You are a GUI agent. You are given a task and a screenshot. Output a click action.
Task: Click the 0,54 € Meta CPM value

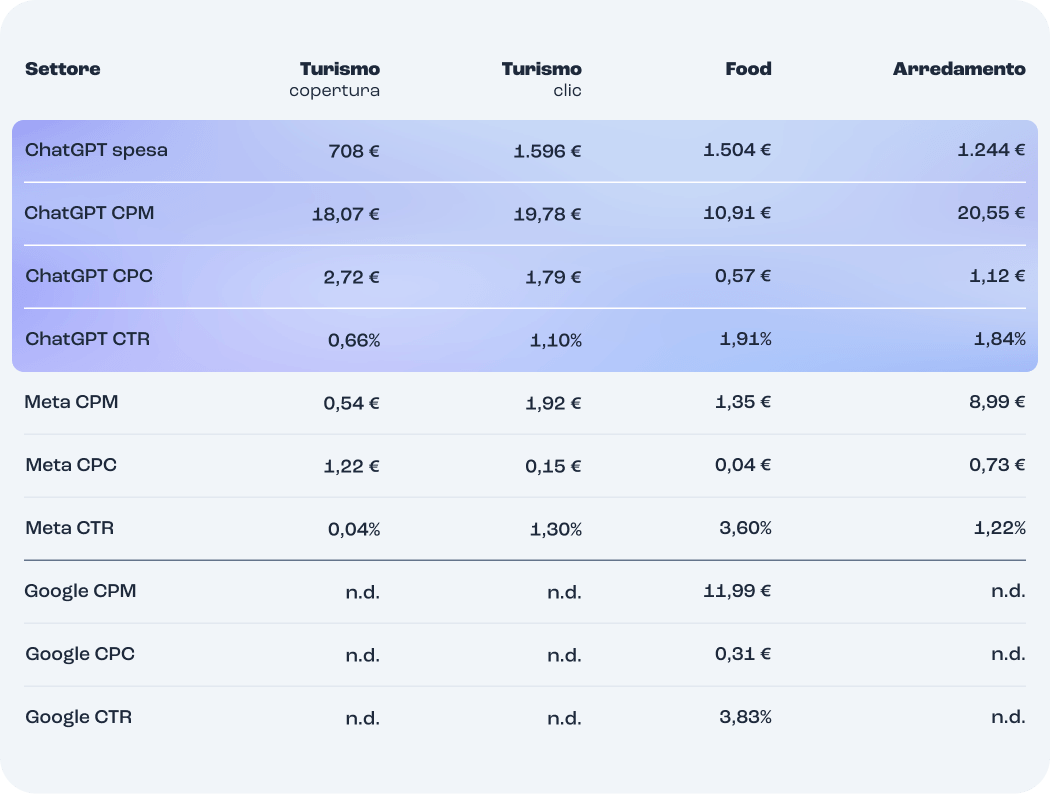pos(352,403)
